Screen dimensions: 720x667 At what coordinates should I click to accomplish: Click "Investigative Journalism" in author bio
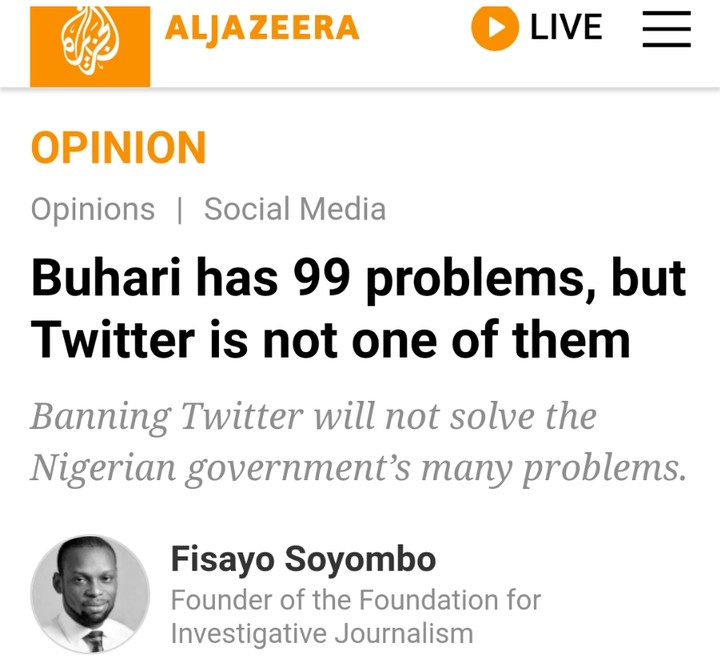321,633
